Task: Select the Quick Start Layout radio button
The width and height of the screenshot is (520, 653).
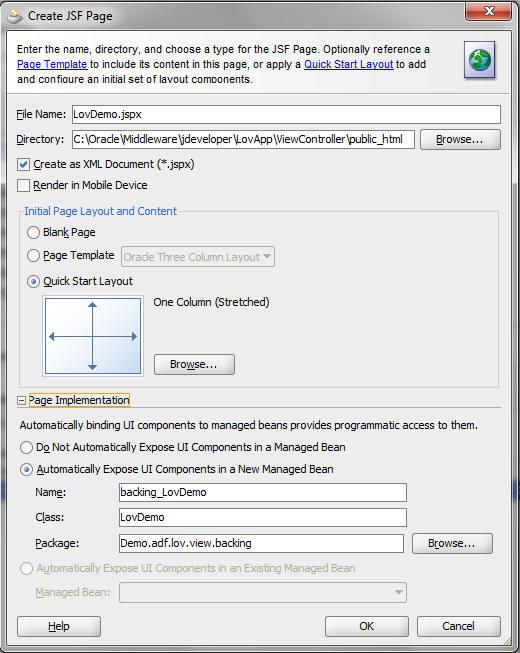Action: [x=33, y=282]
